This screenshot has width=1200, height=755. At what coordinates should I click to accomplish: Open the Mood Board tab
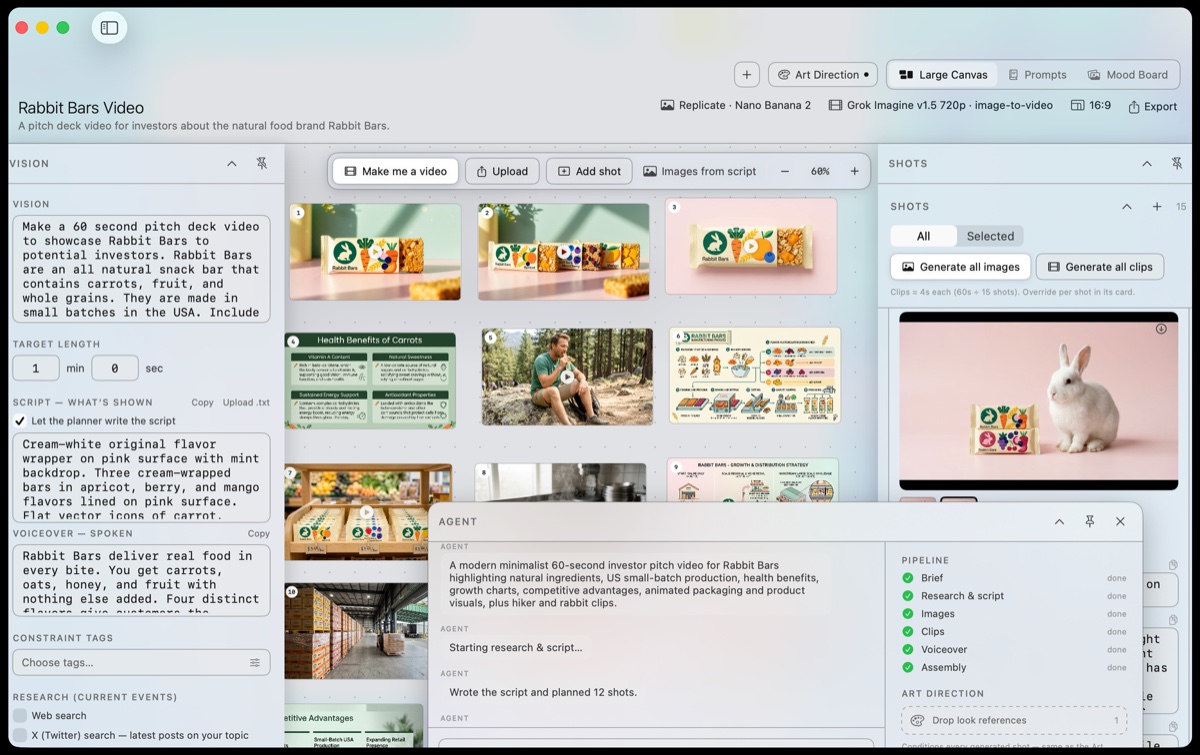(x=1128, y=75)
